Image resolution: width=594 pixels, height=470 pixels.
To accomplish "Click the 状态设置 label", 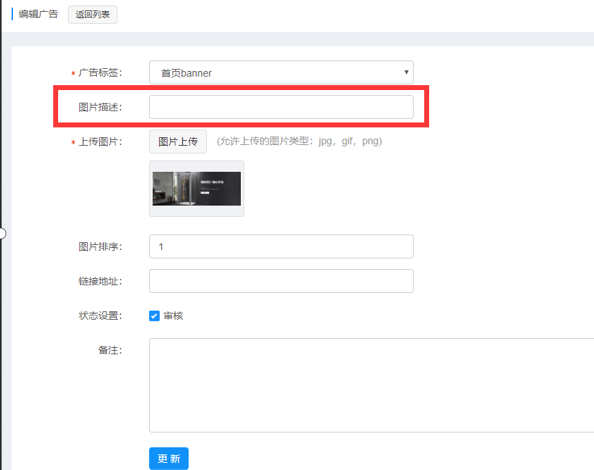I will (x=100, y=316).
